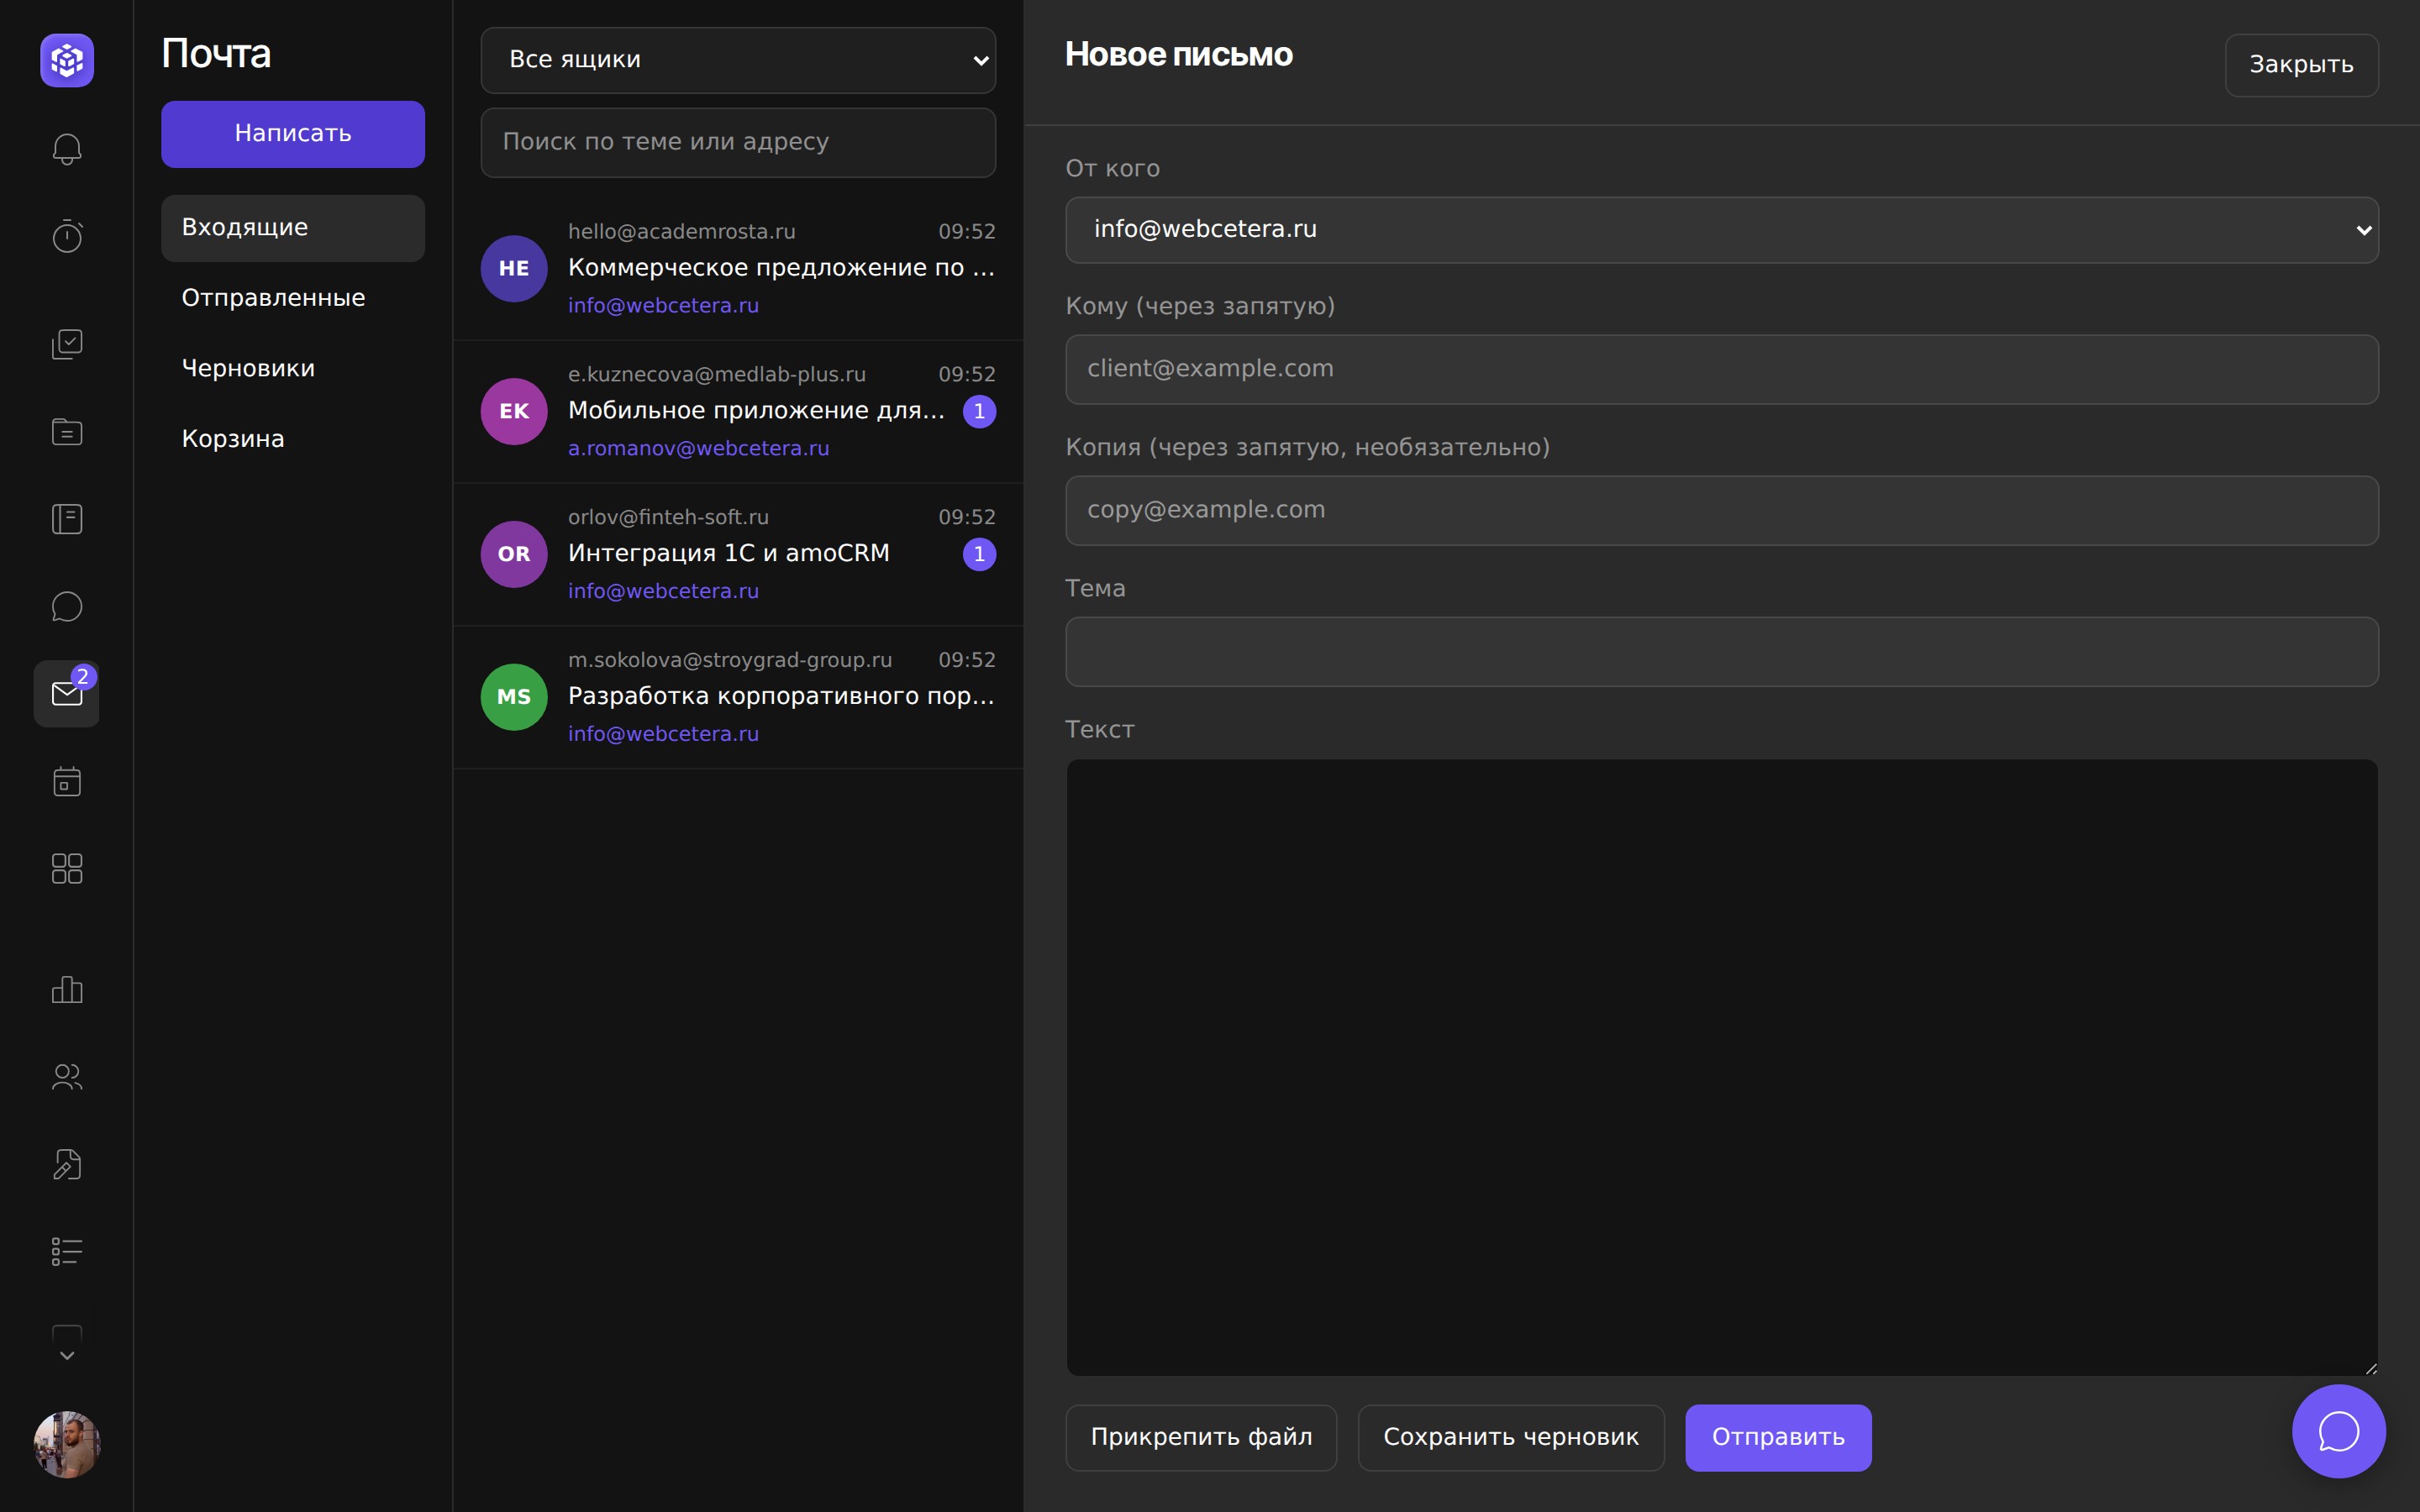
Task: Click the HE sender avatar
Action: click(x=514, y=268)
